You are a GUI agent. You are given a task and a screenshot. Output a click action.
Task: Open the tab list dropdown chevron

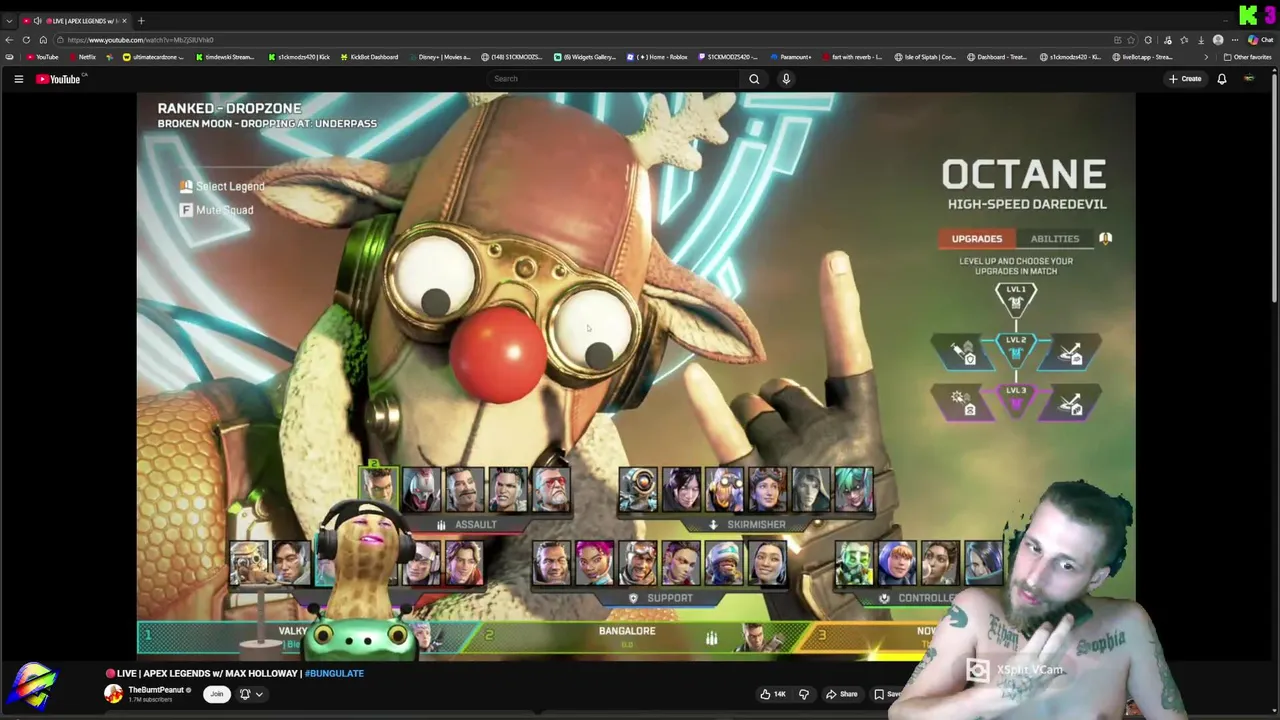[x=9, y=21]
